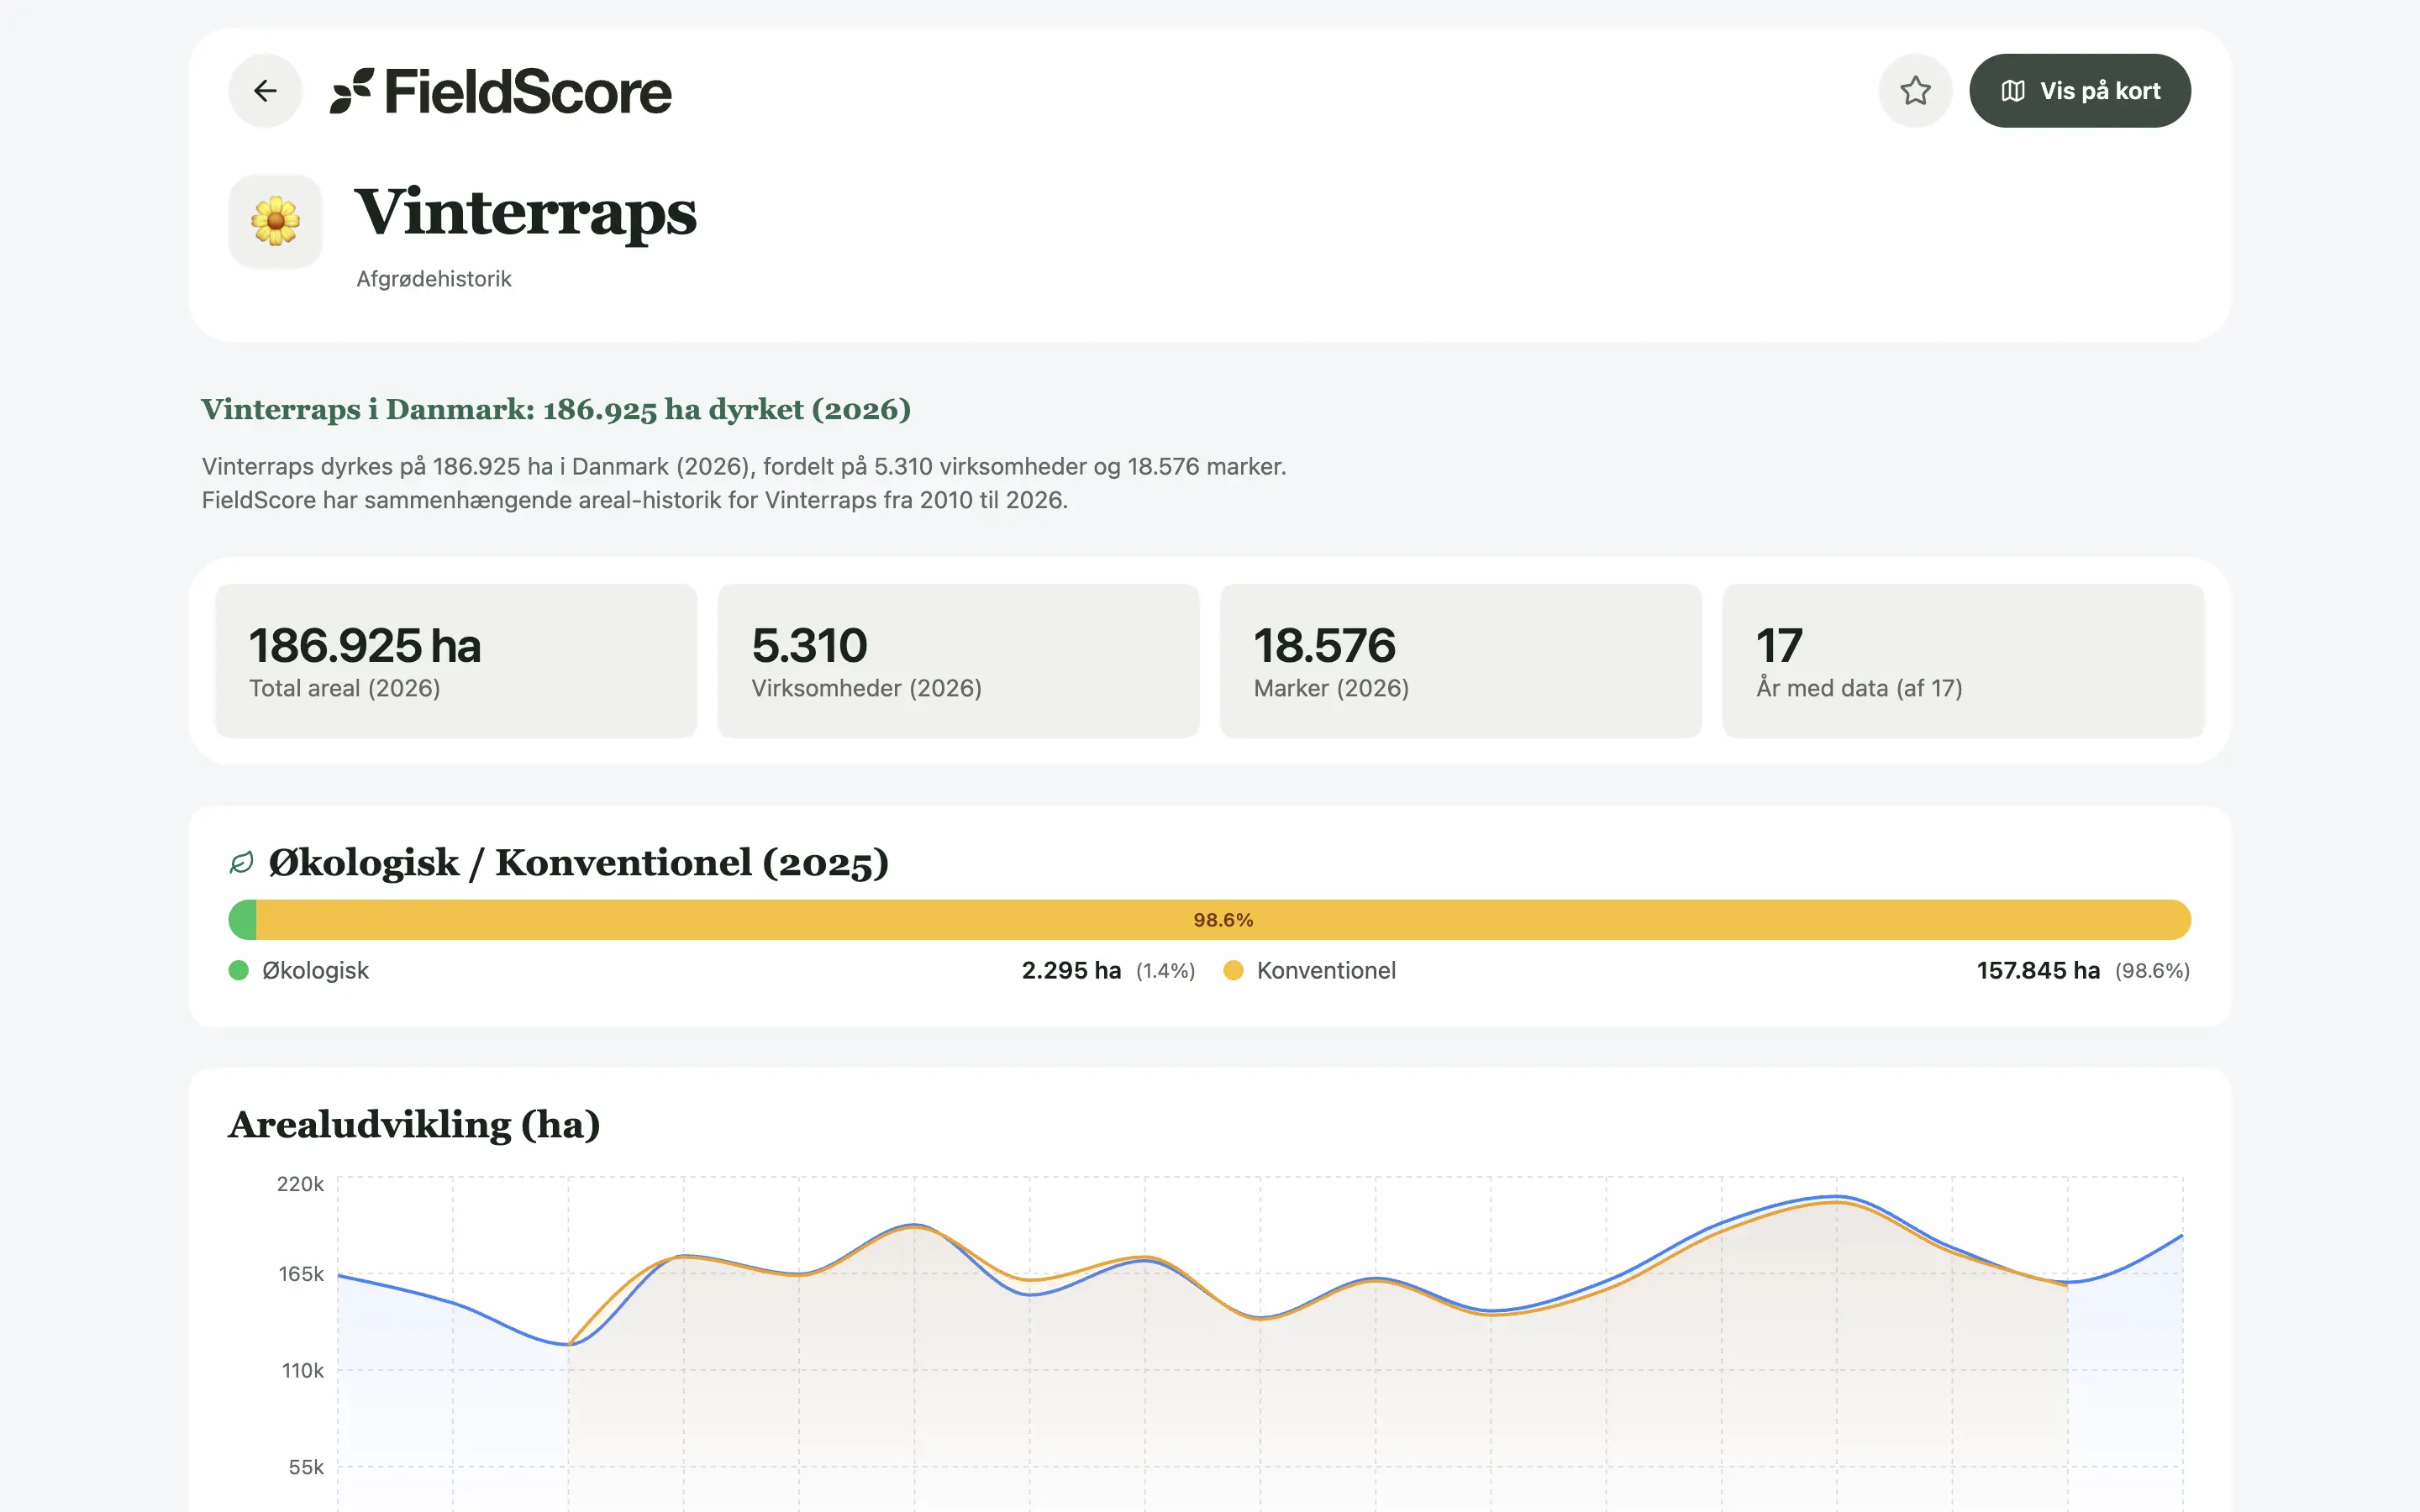
Task: Open map with Vis på kort button
Action: [x=2080, y=91]
